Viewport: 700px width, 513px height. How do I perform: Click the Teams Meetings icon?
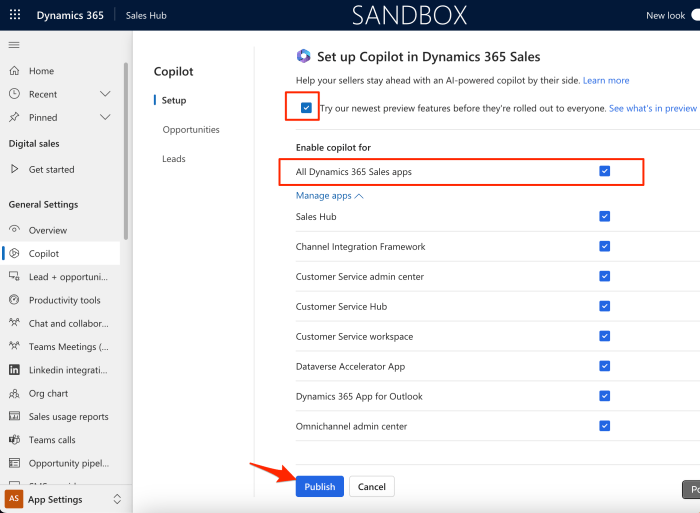pos(14,346)
